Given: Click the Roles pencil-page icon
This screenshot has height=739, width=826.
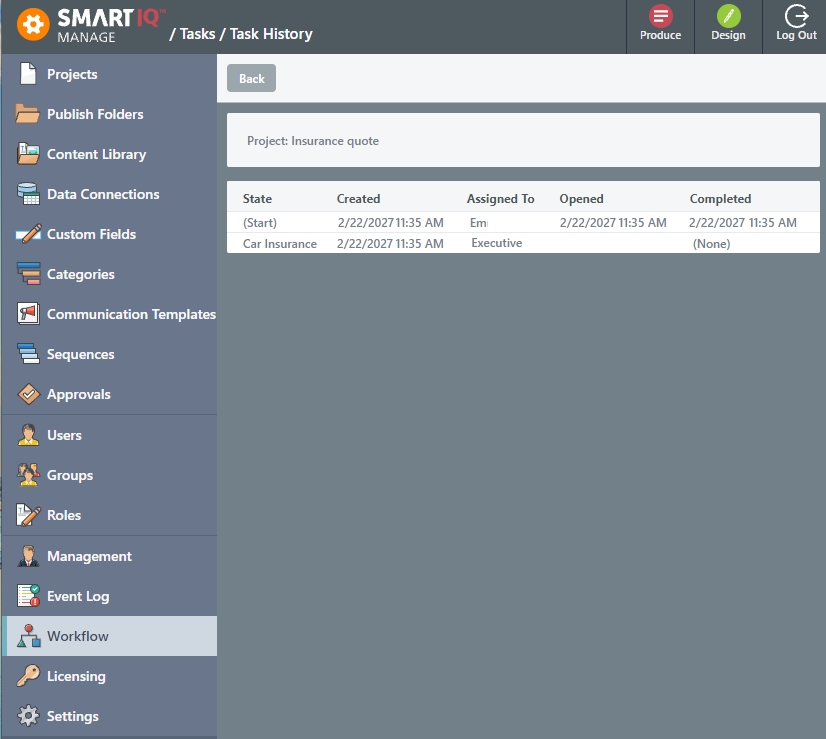Looking at the screenshot, I should pos(28,515).
